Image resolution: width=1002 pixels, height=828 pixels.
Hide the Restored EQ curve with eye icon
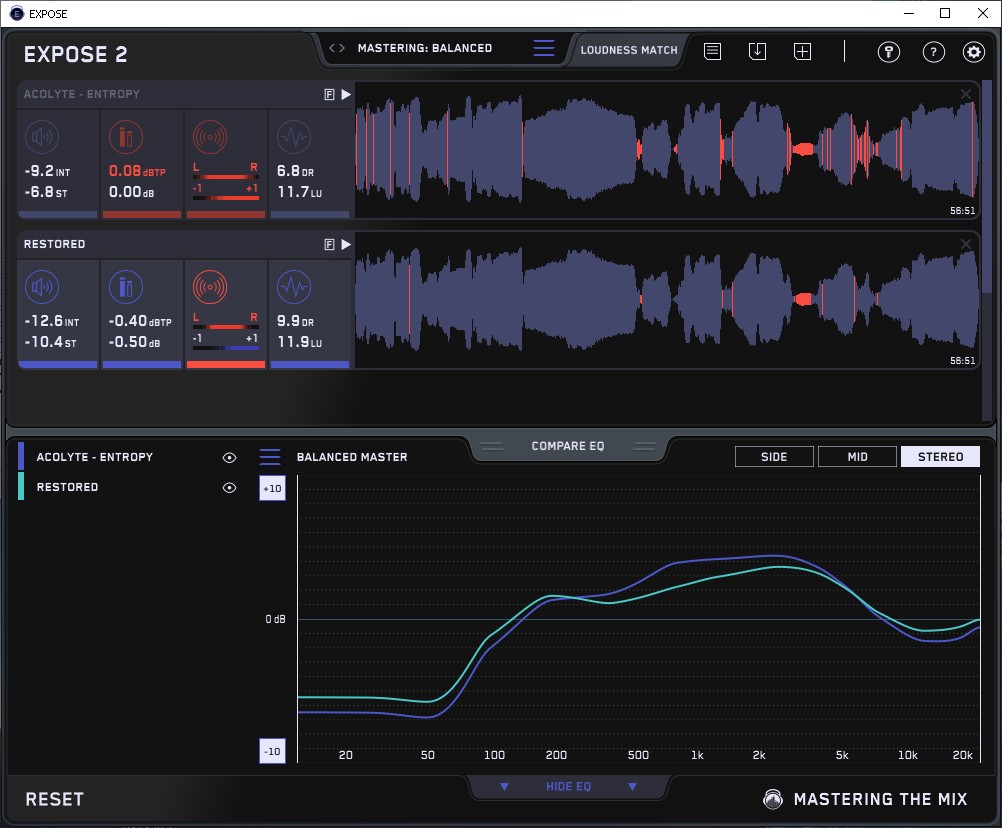coord(229,488)
